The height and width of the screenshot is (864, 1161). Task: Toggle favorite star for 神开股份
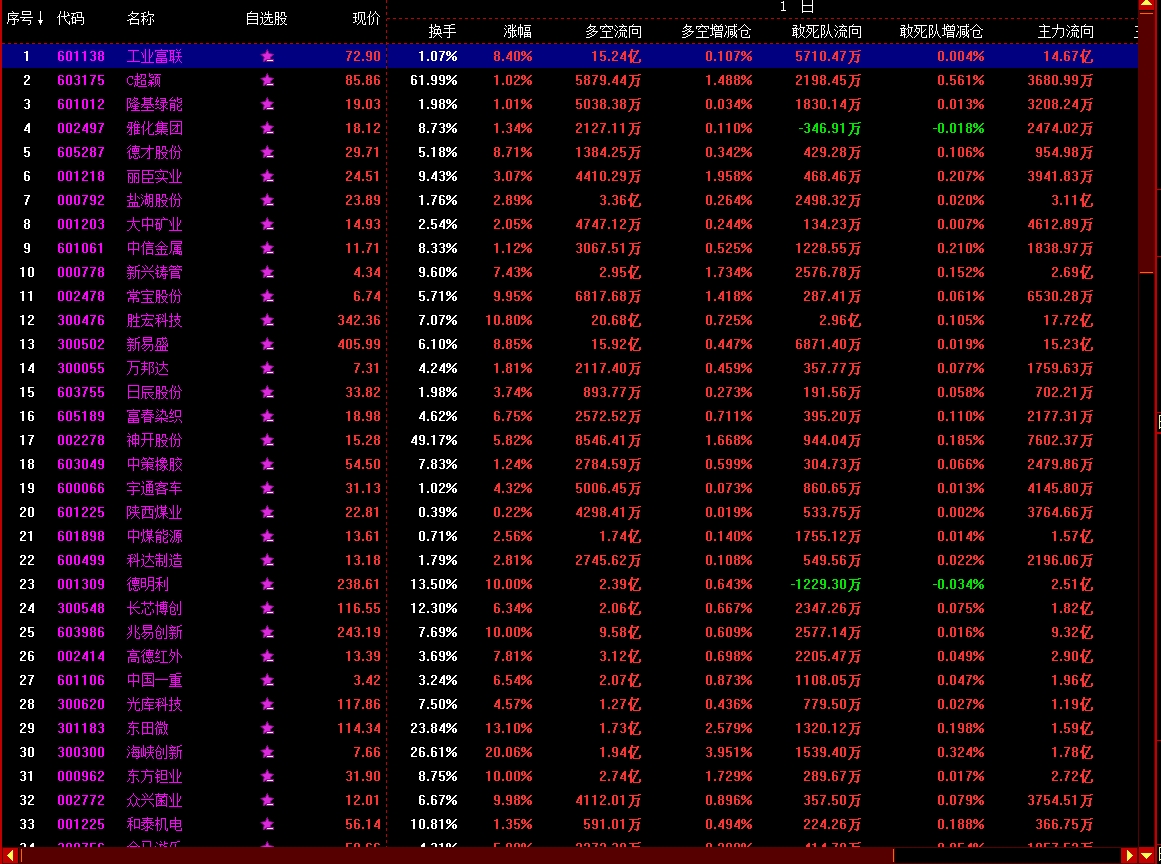(267, 441)
